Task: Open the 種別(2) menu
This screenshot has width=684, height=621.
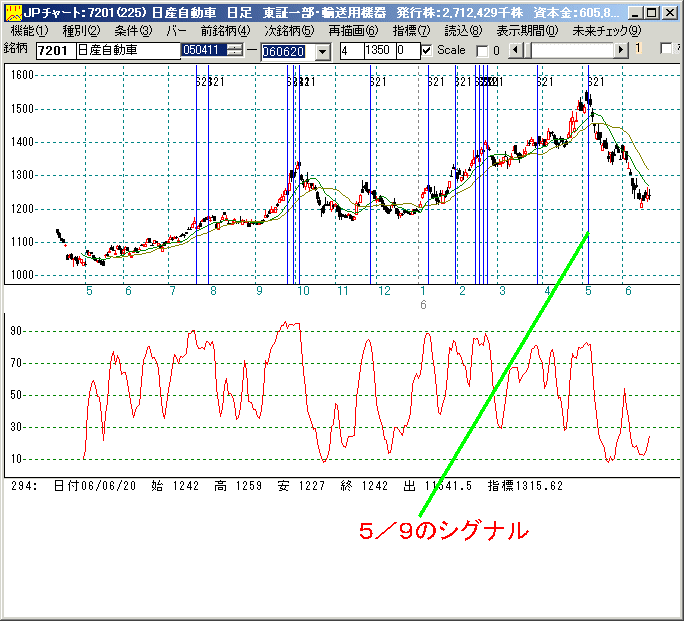Action: pyautogui.click(x=81, y=31)
